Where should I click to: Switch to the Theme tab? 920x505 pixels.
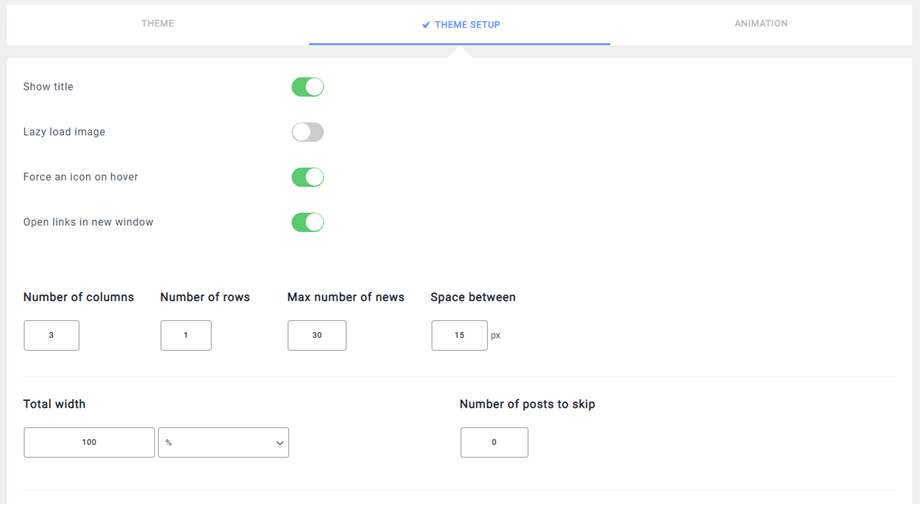158,24
